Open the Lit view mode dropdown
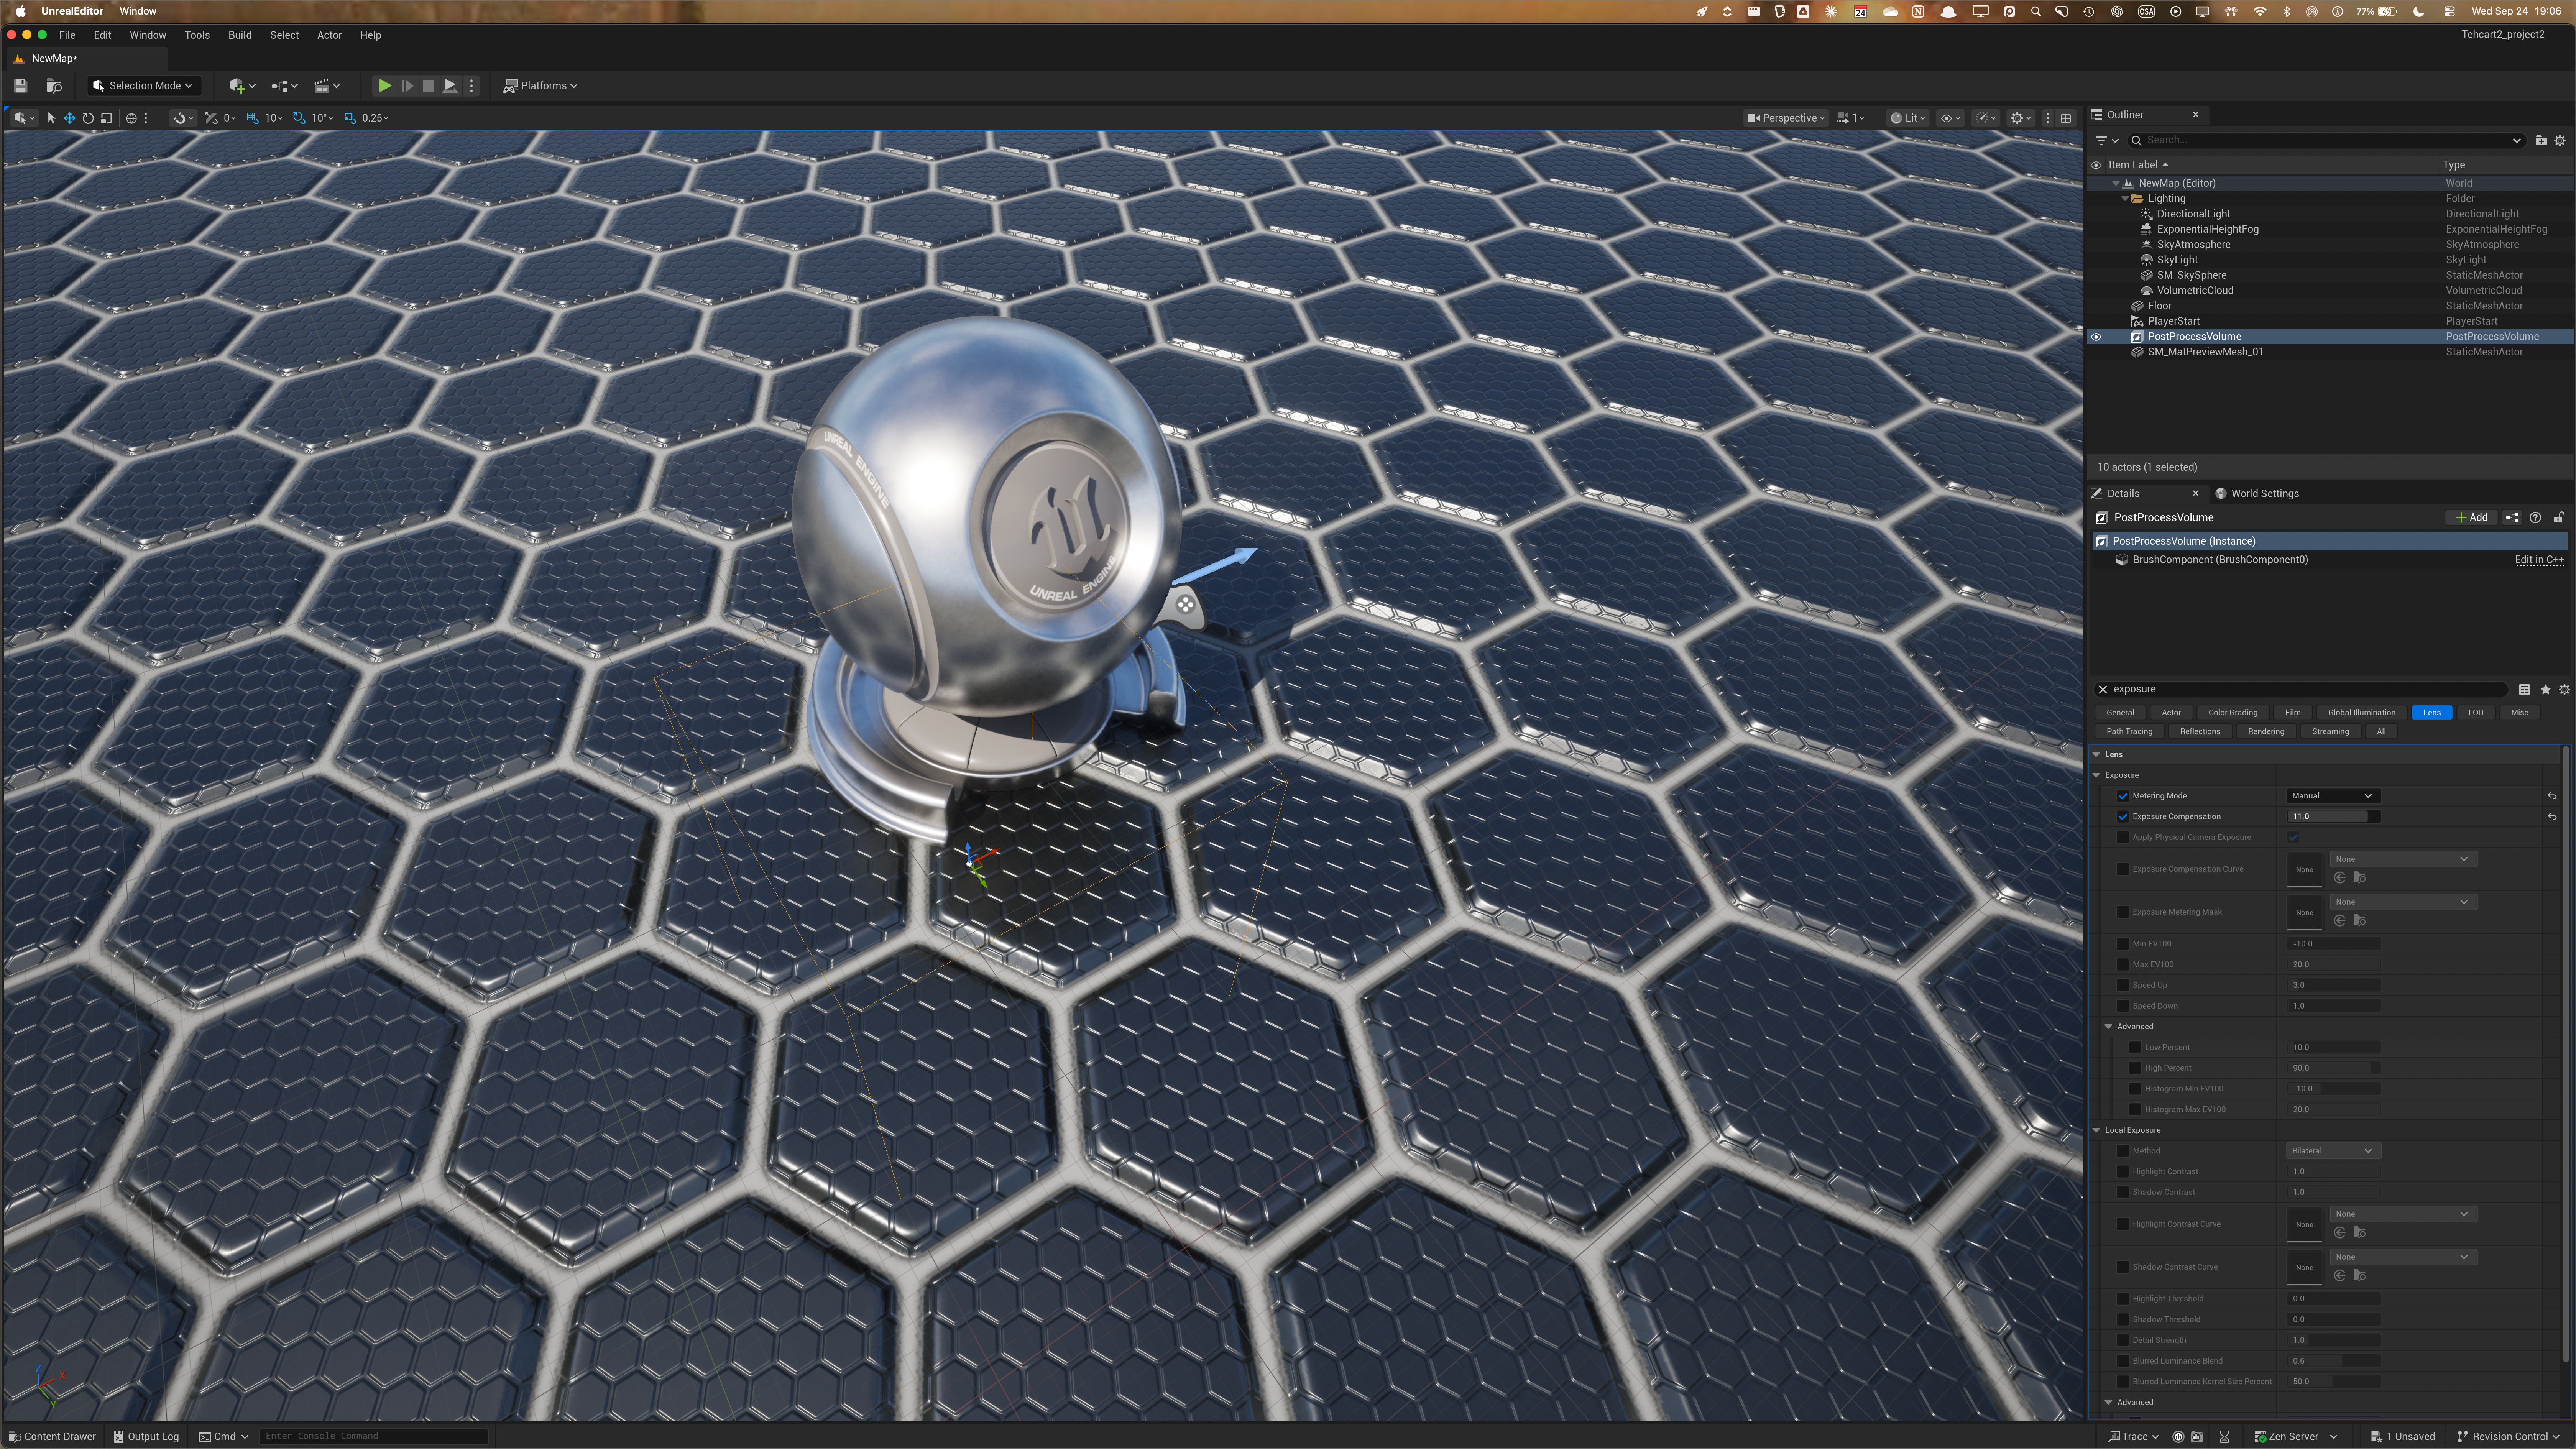This screenshot has width=2576, height=1449. 1907,118
